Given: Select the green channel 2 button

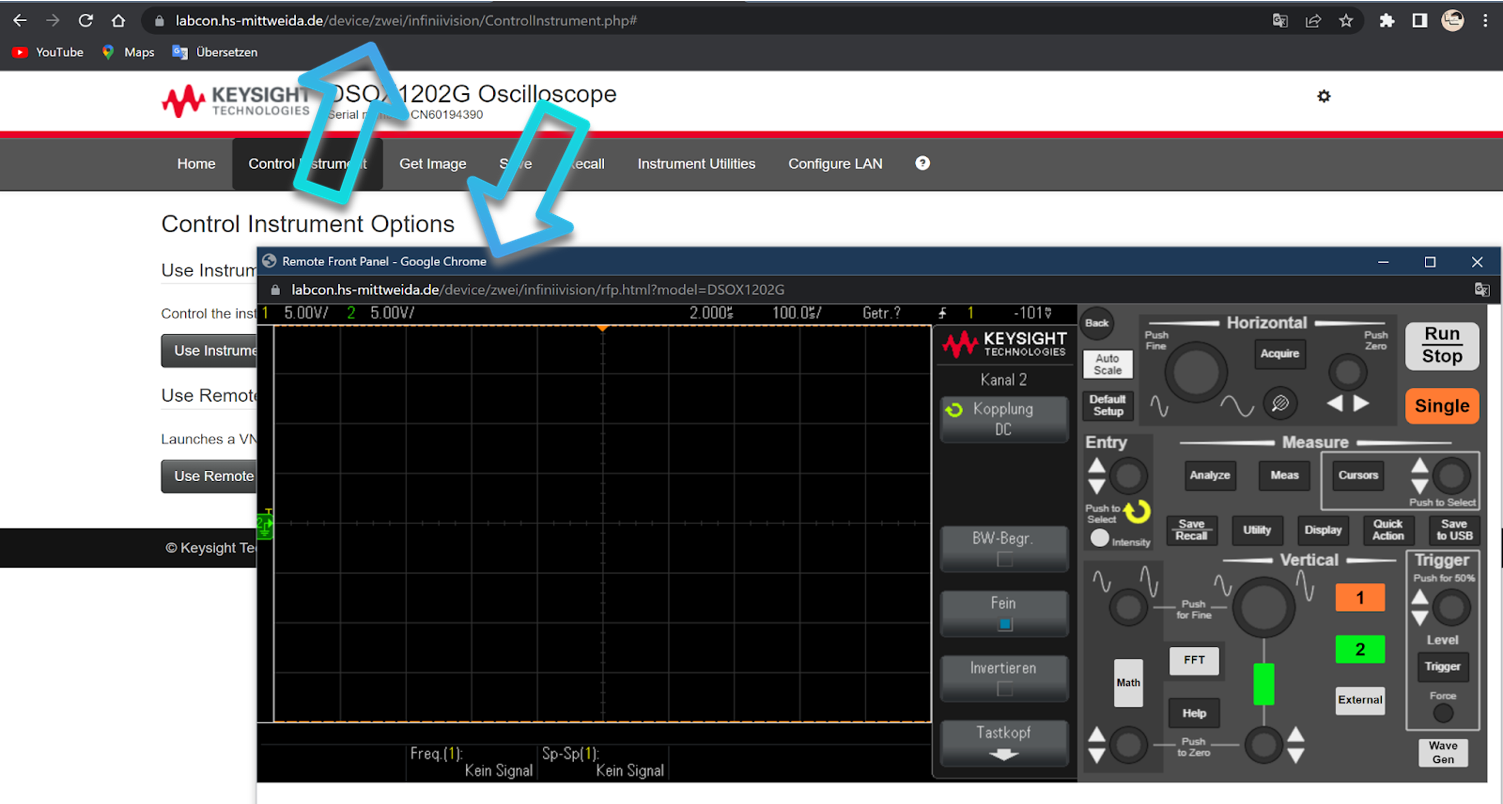Looking at the screenshot, I should (x=1359, y=649).
